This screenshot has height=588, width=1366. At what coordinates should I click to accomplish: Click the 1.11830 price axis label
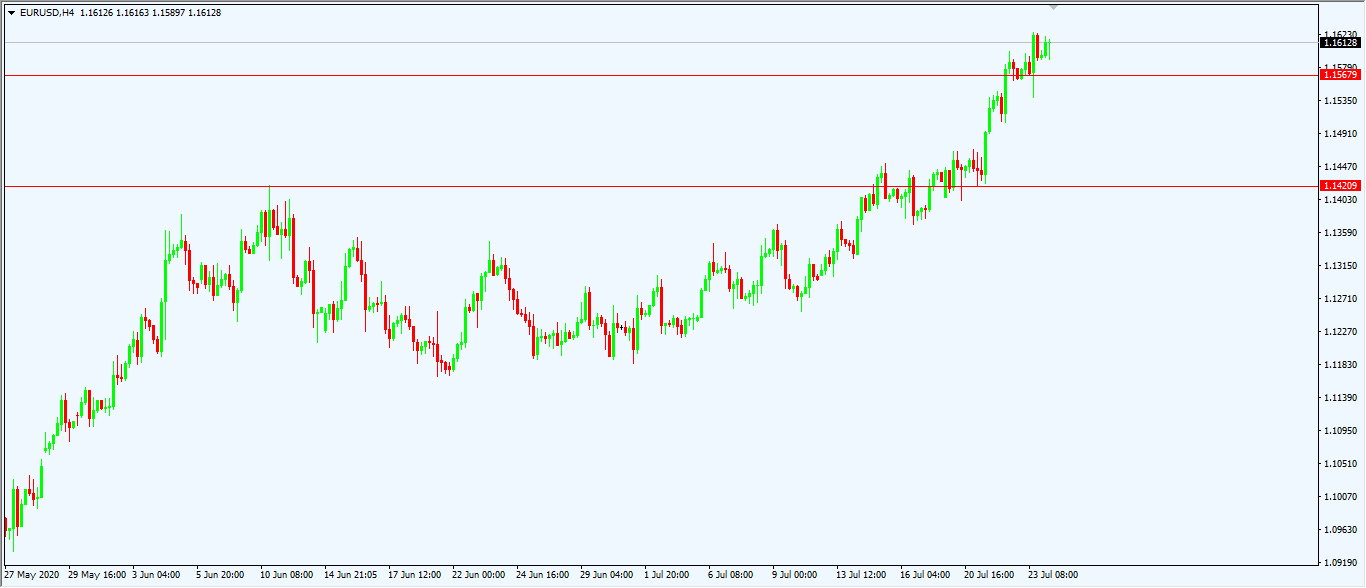(x=1341, y=365)
